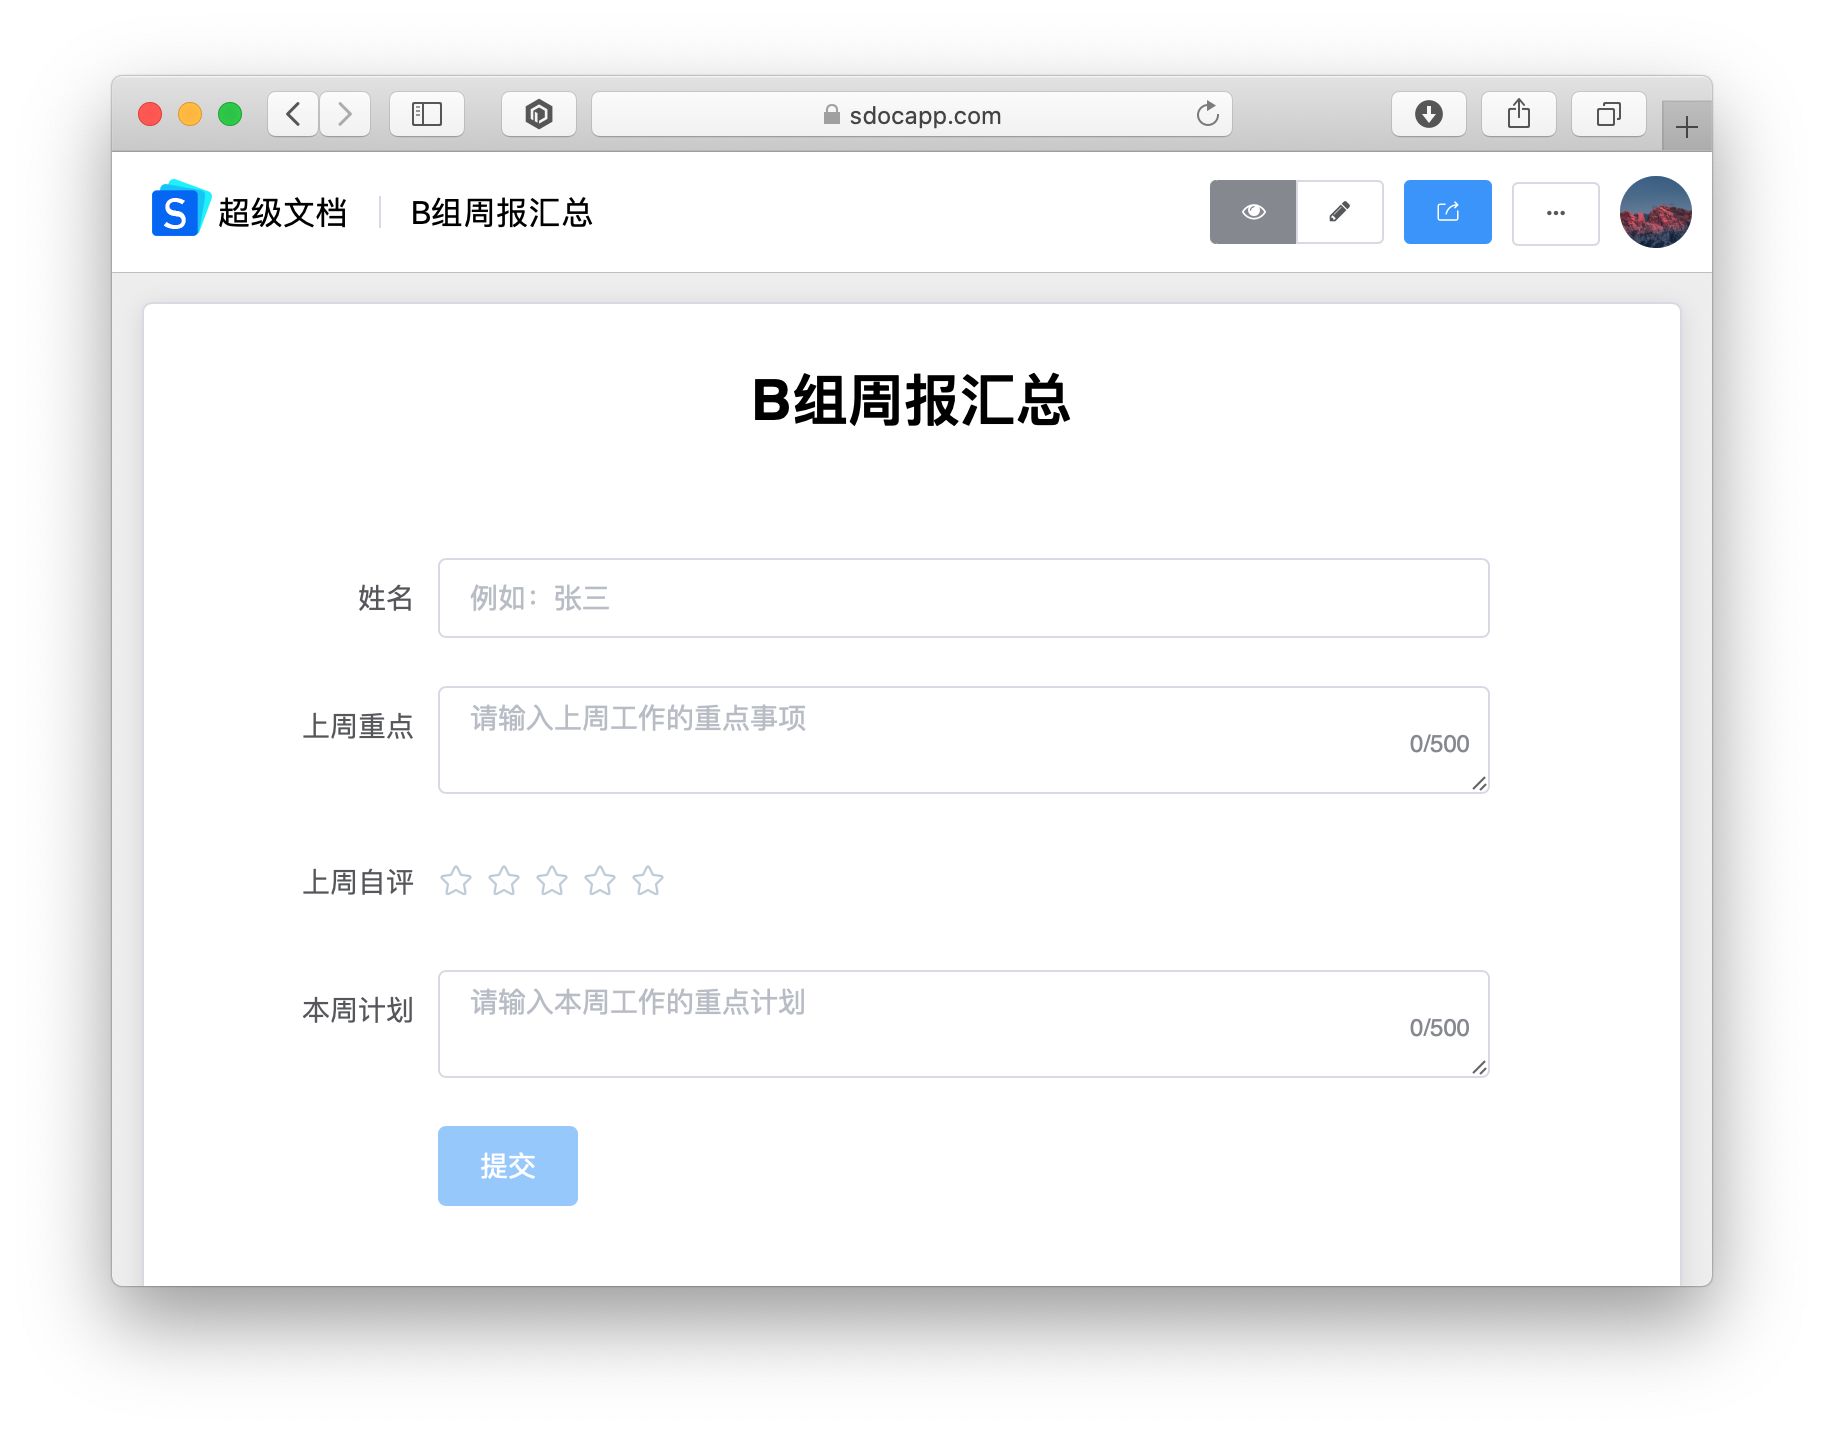Image resolution: width=1824 pixels, height=1434 pixels.
Task: Click the resize handle of 上周重点 box
Action: (1479, 783)
